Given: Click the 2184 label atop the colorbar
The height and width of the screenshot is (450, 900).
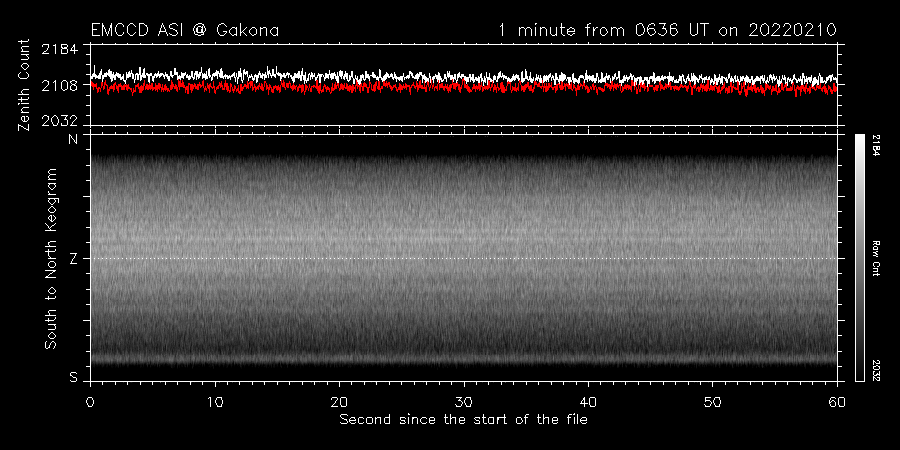Looking at the screenshot, I should [x=876, y=145].
